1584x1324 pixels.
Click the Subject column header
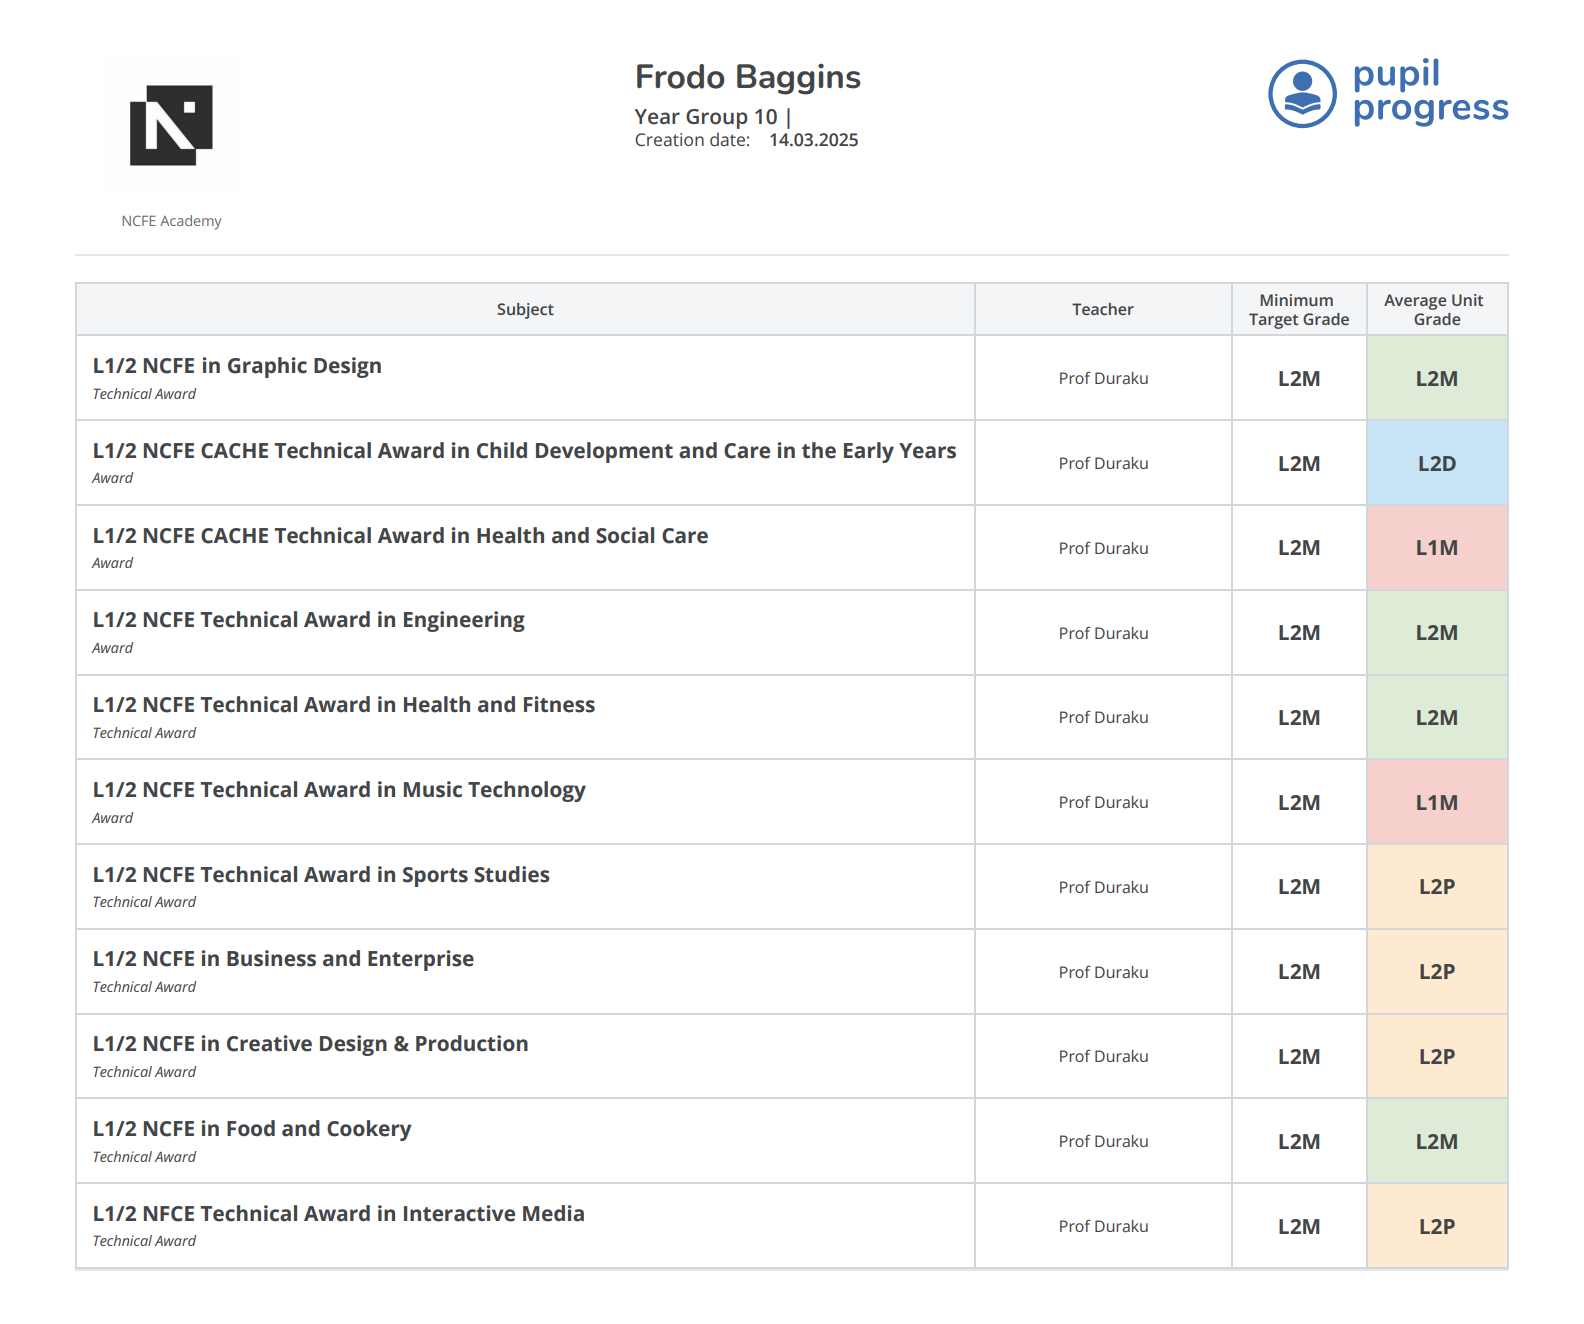pos(524,310)
